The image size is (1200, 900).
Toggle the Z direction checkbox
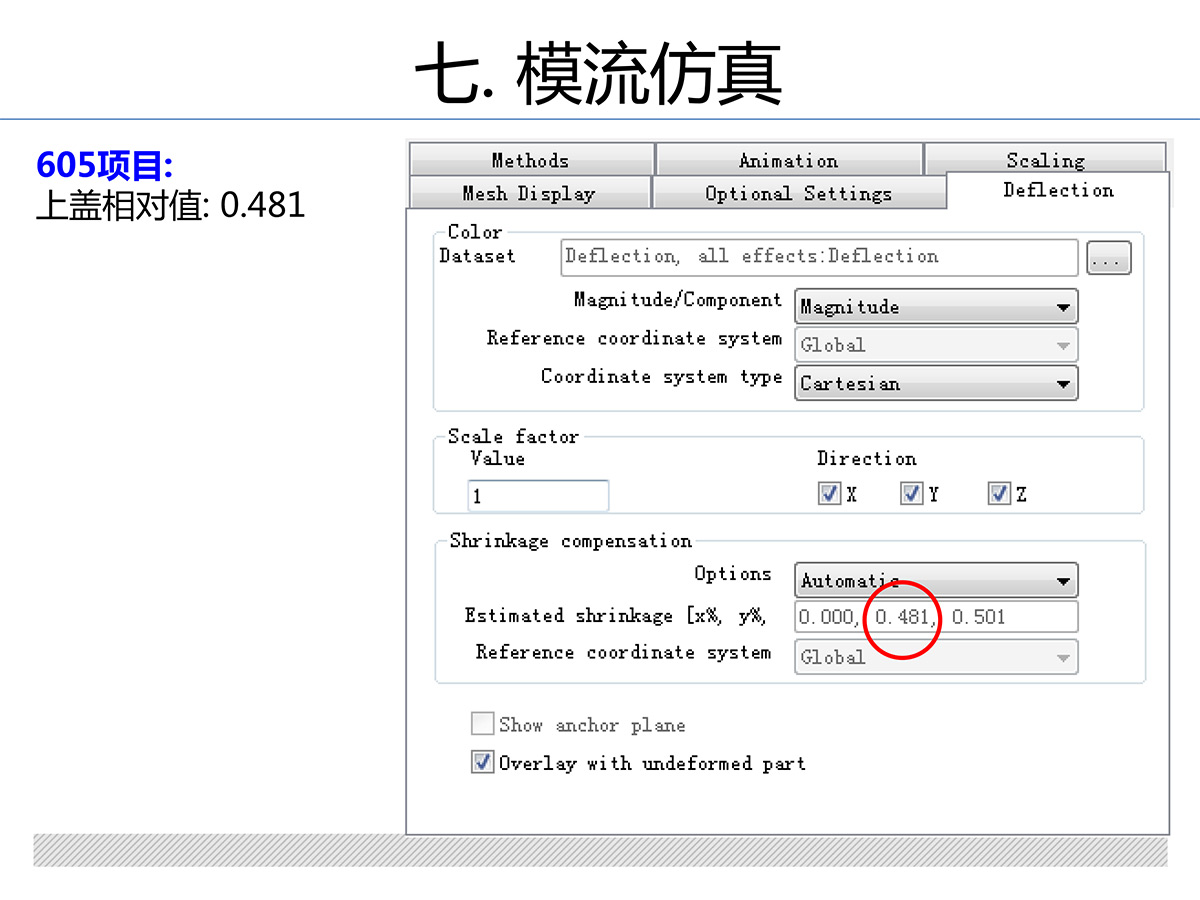point(999,494)
